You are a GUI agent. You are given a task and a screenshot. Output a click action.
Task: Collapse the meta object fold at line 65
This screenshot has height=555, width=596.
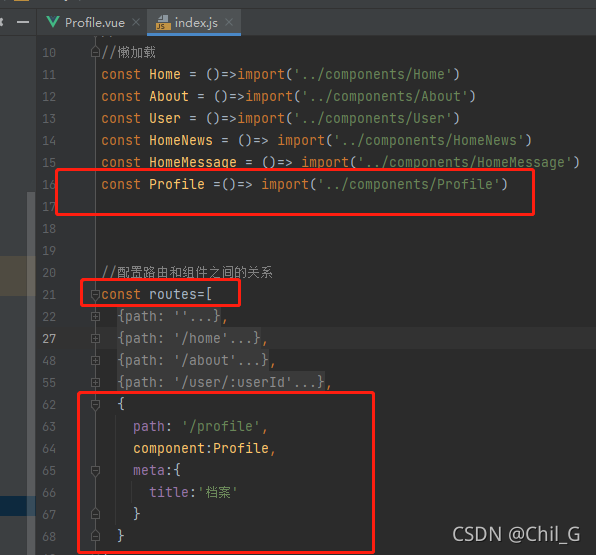95,471
